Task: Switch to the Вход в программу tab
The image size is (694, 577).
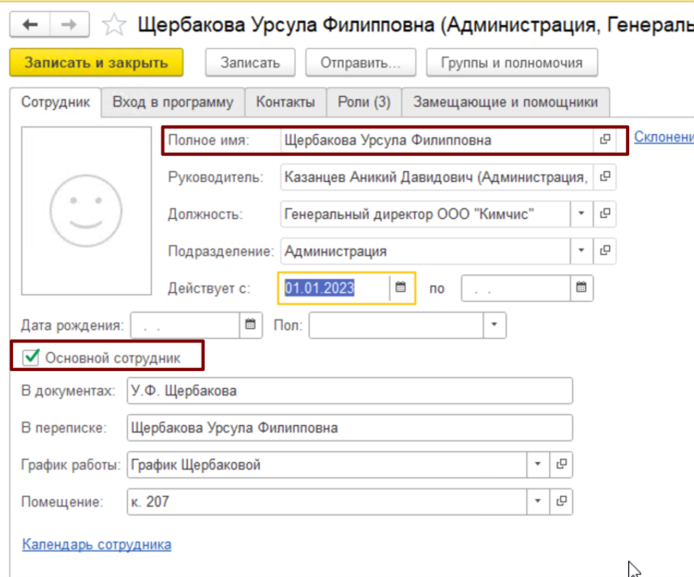Action: point(173,102)
